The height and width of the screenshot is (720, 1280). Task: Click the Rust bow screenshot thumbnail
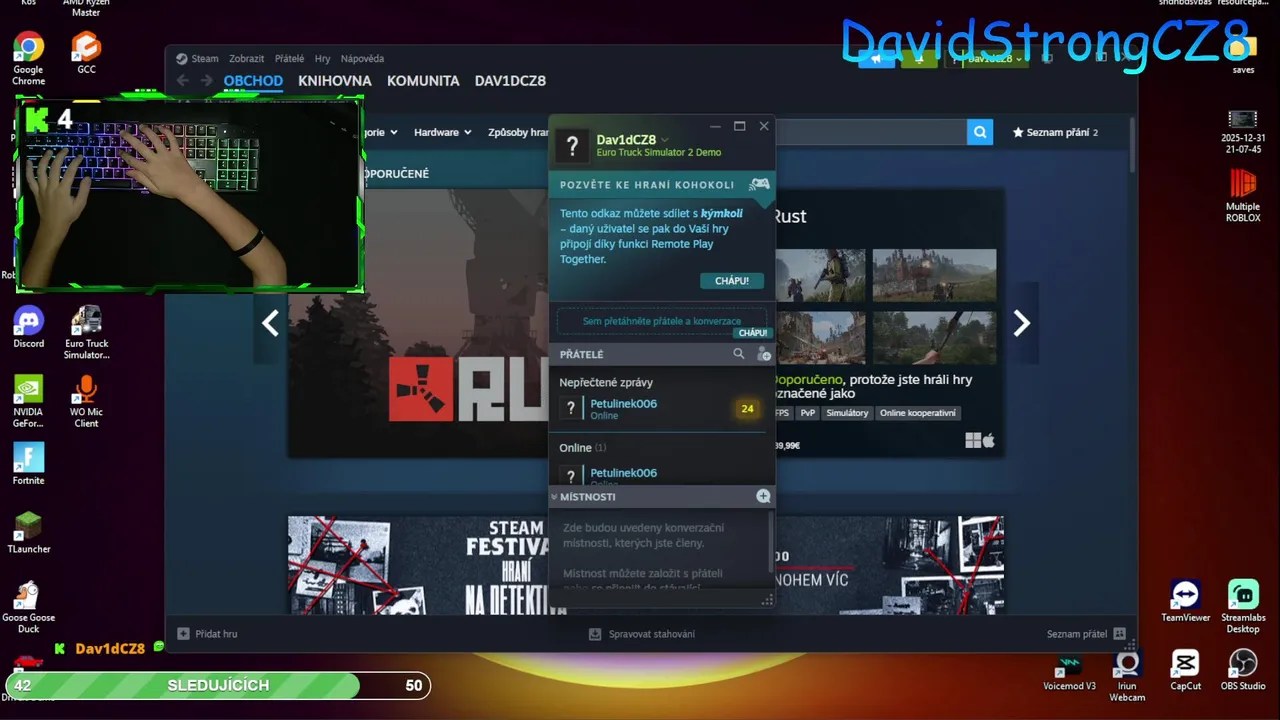tap(934, 338)
